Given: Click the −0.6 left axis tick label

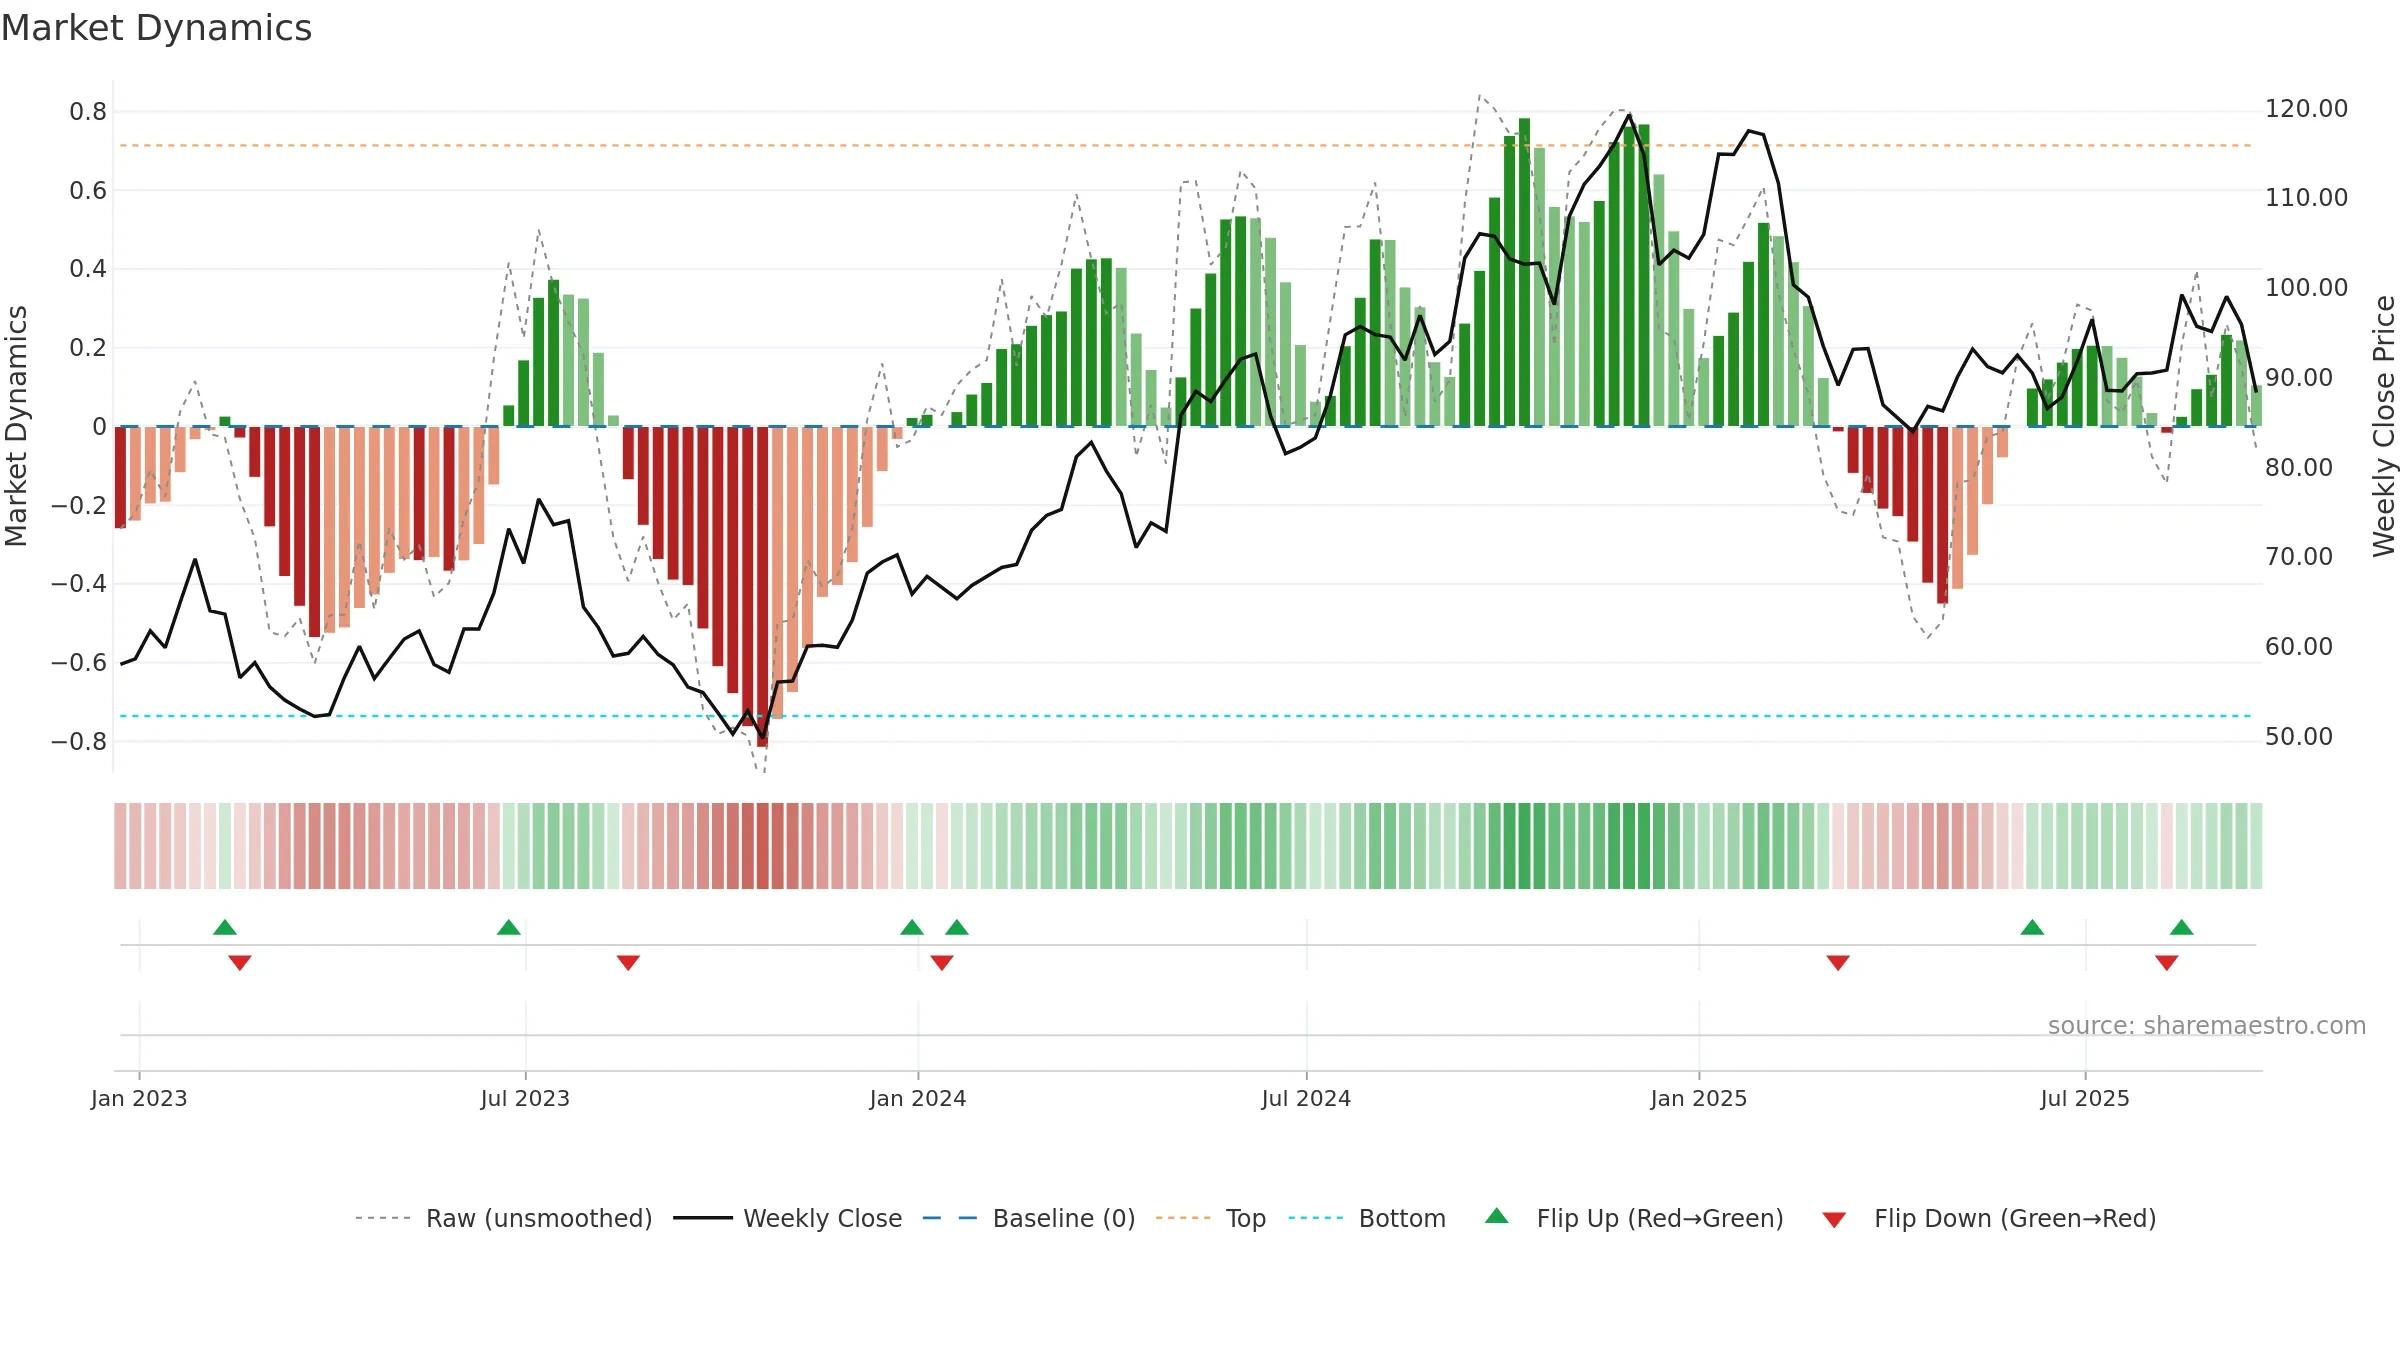Looking at the screenshot, I should (79, 662).
